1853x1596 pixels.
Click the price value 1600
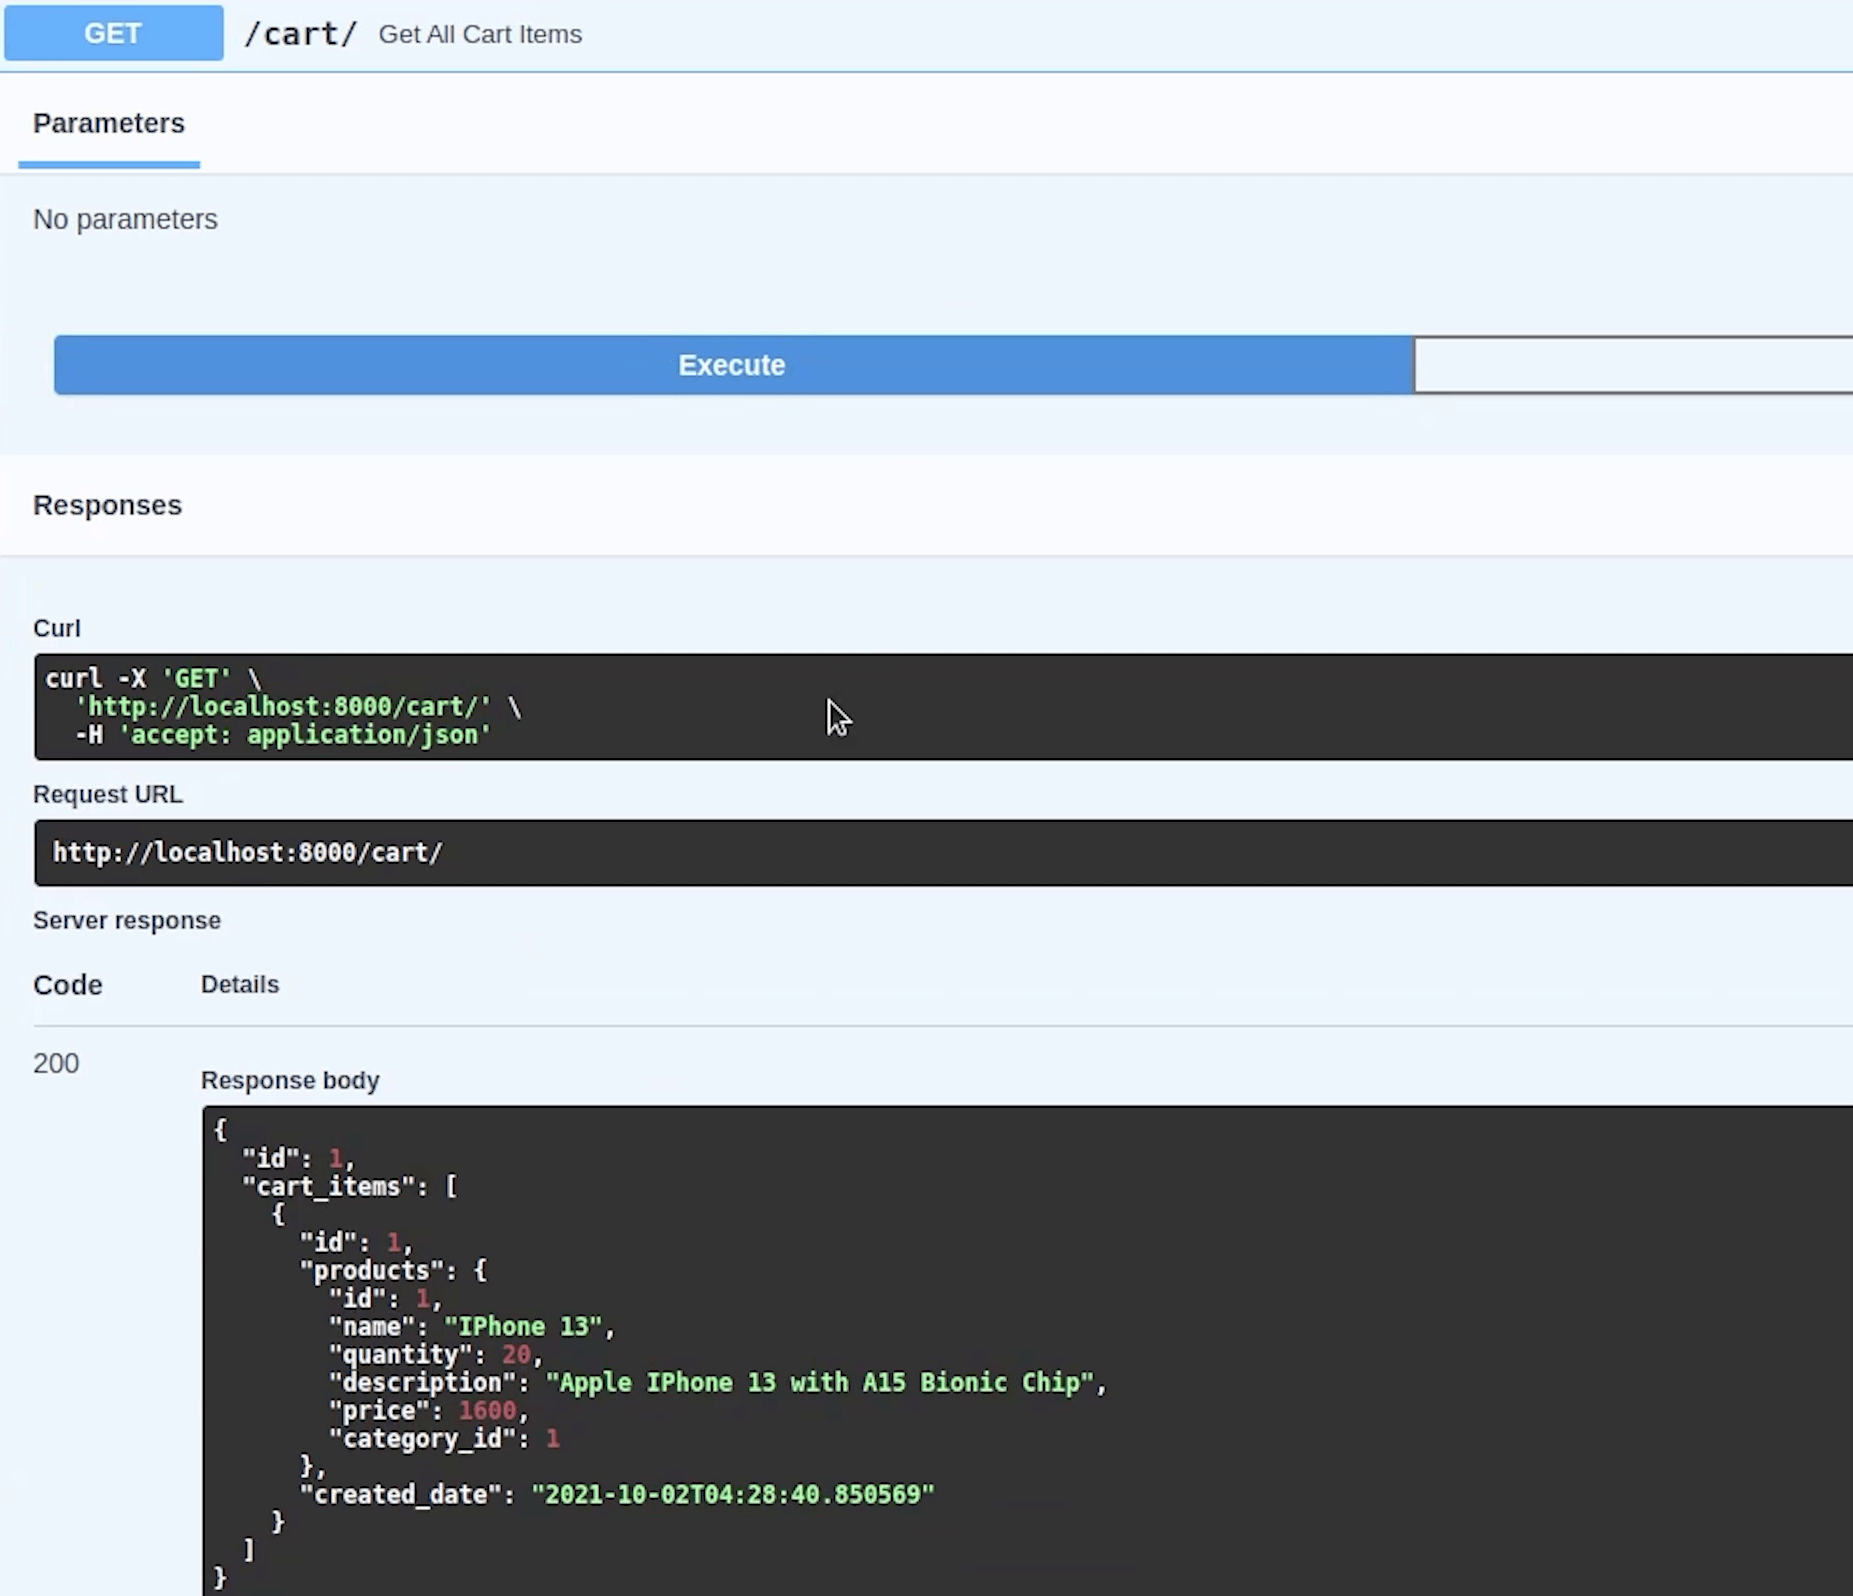click(x=487, y=1411)
